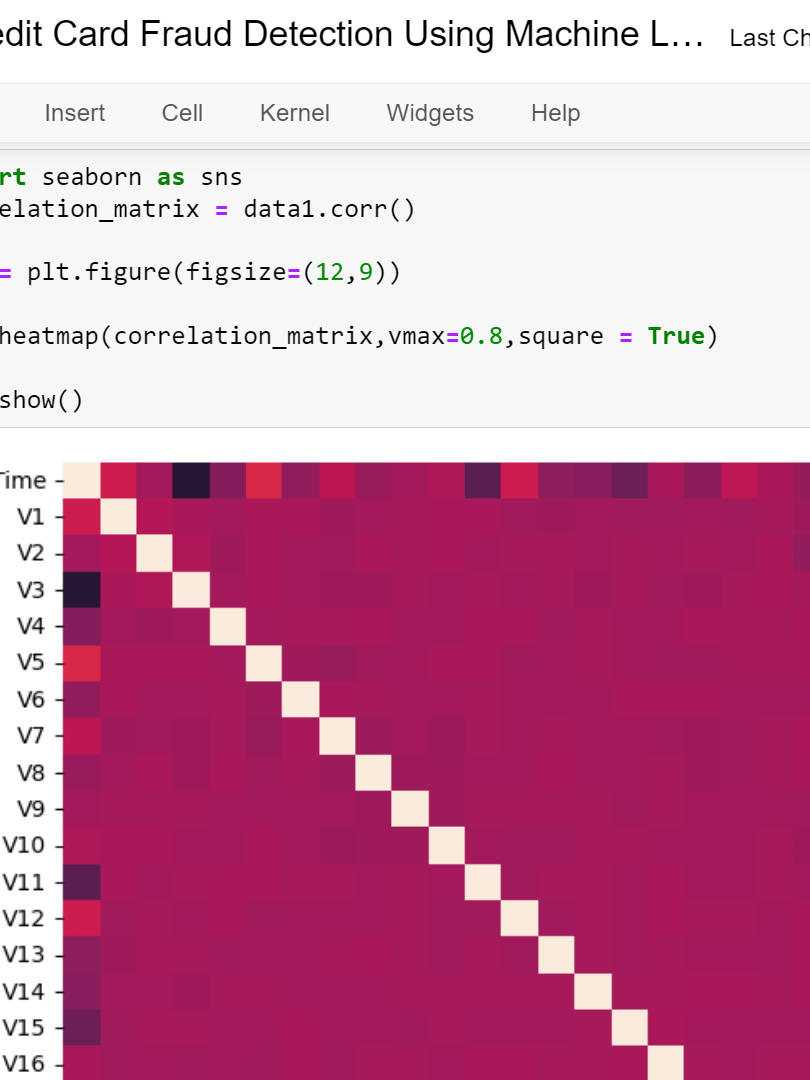Click the V14 axis label
The image size is (810, 1080).
(24, 991)
